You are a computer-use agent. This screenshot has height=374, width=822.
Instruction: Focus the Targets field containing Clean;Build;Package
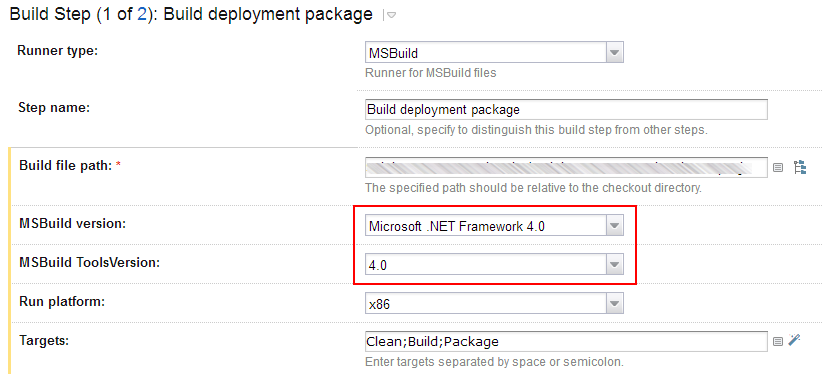pos(566,341)
